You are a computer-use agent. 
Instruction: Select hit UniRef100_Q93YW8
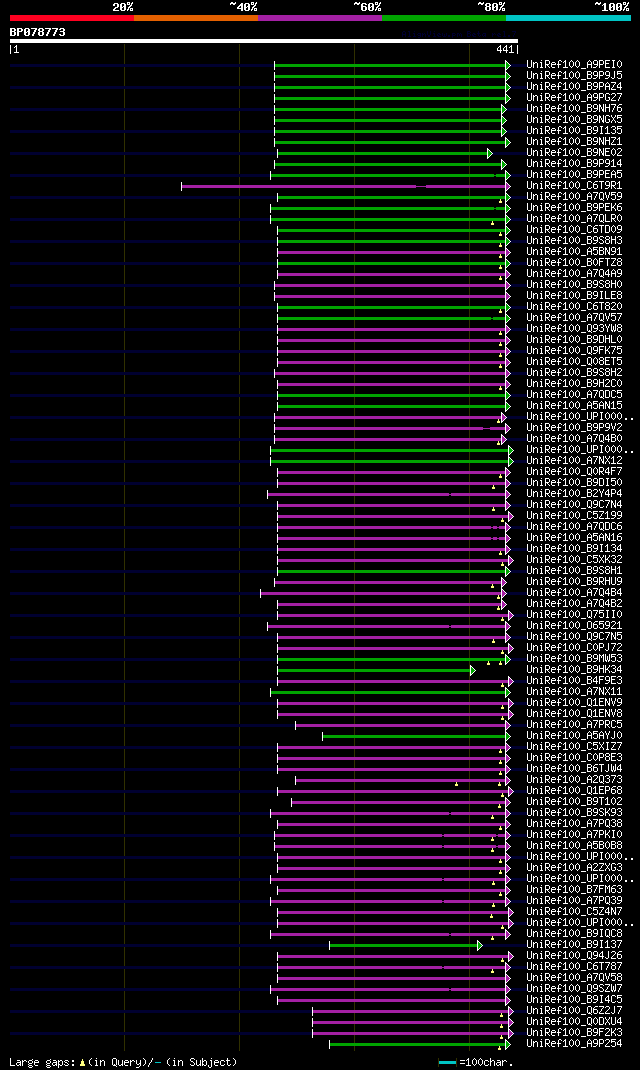tap(574, 329)
